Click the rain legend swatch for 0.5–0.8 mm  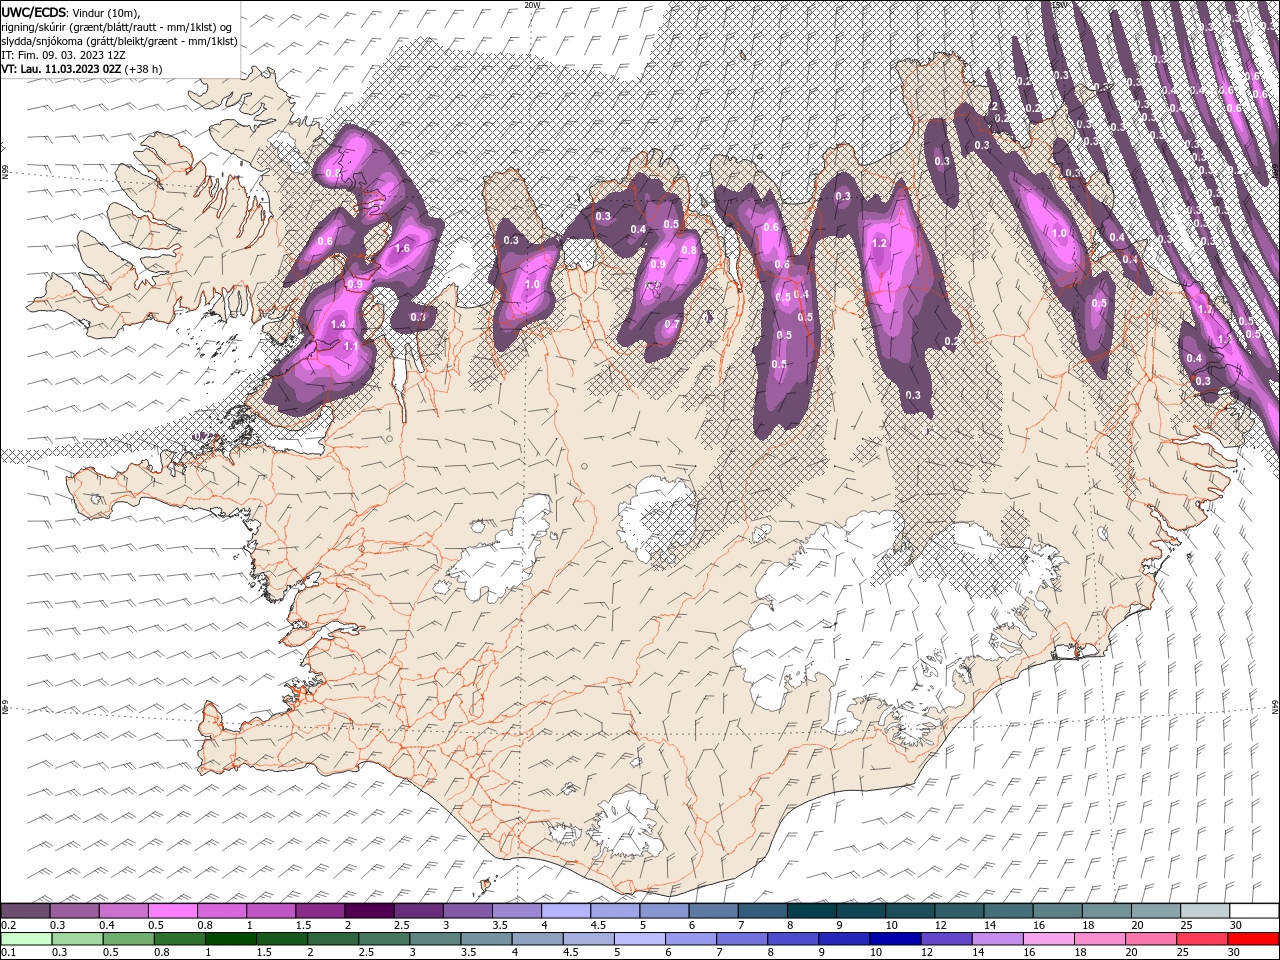click(129, 939)
